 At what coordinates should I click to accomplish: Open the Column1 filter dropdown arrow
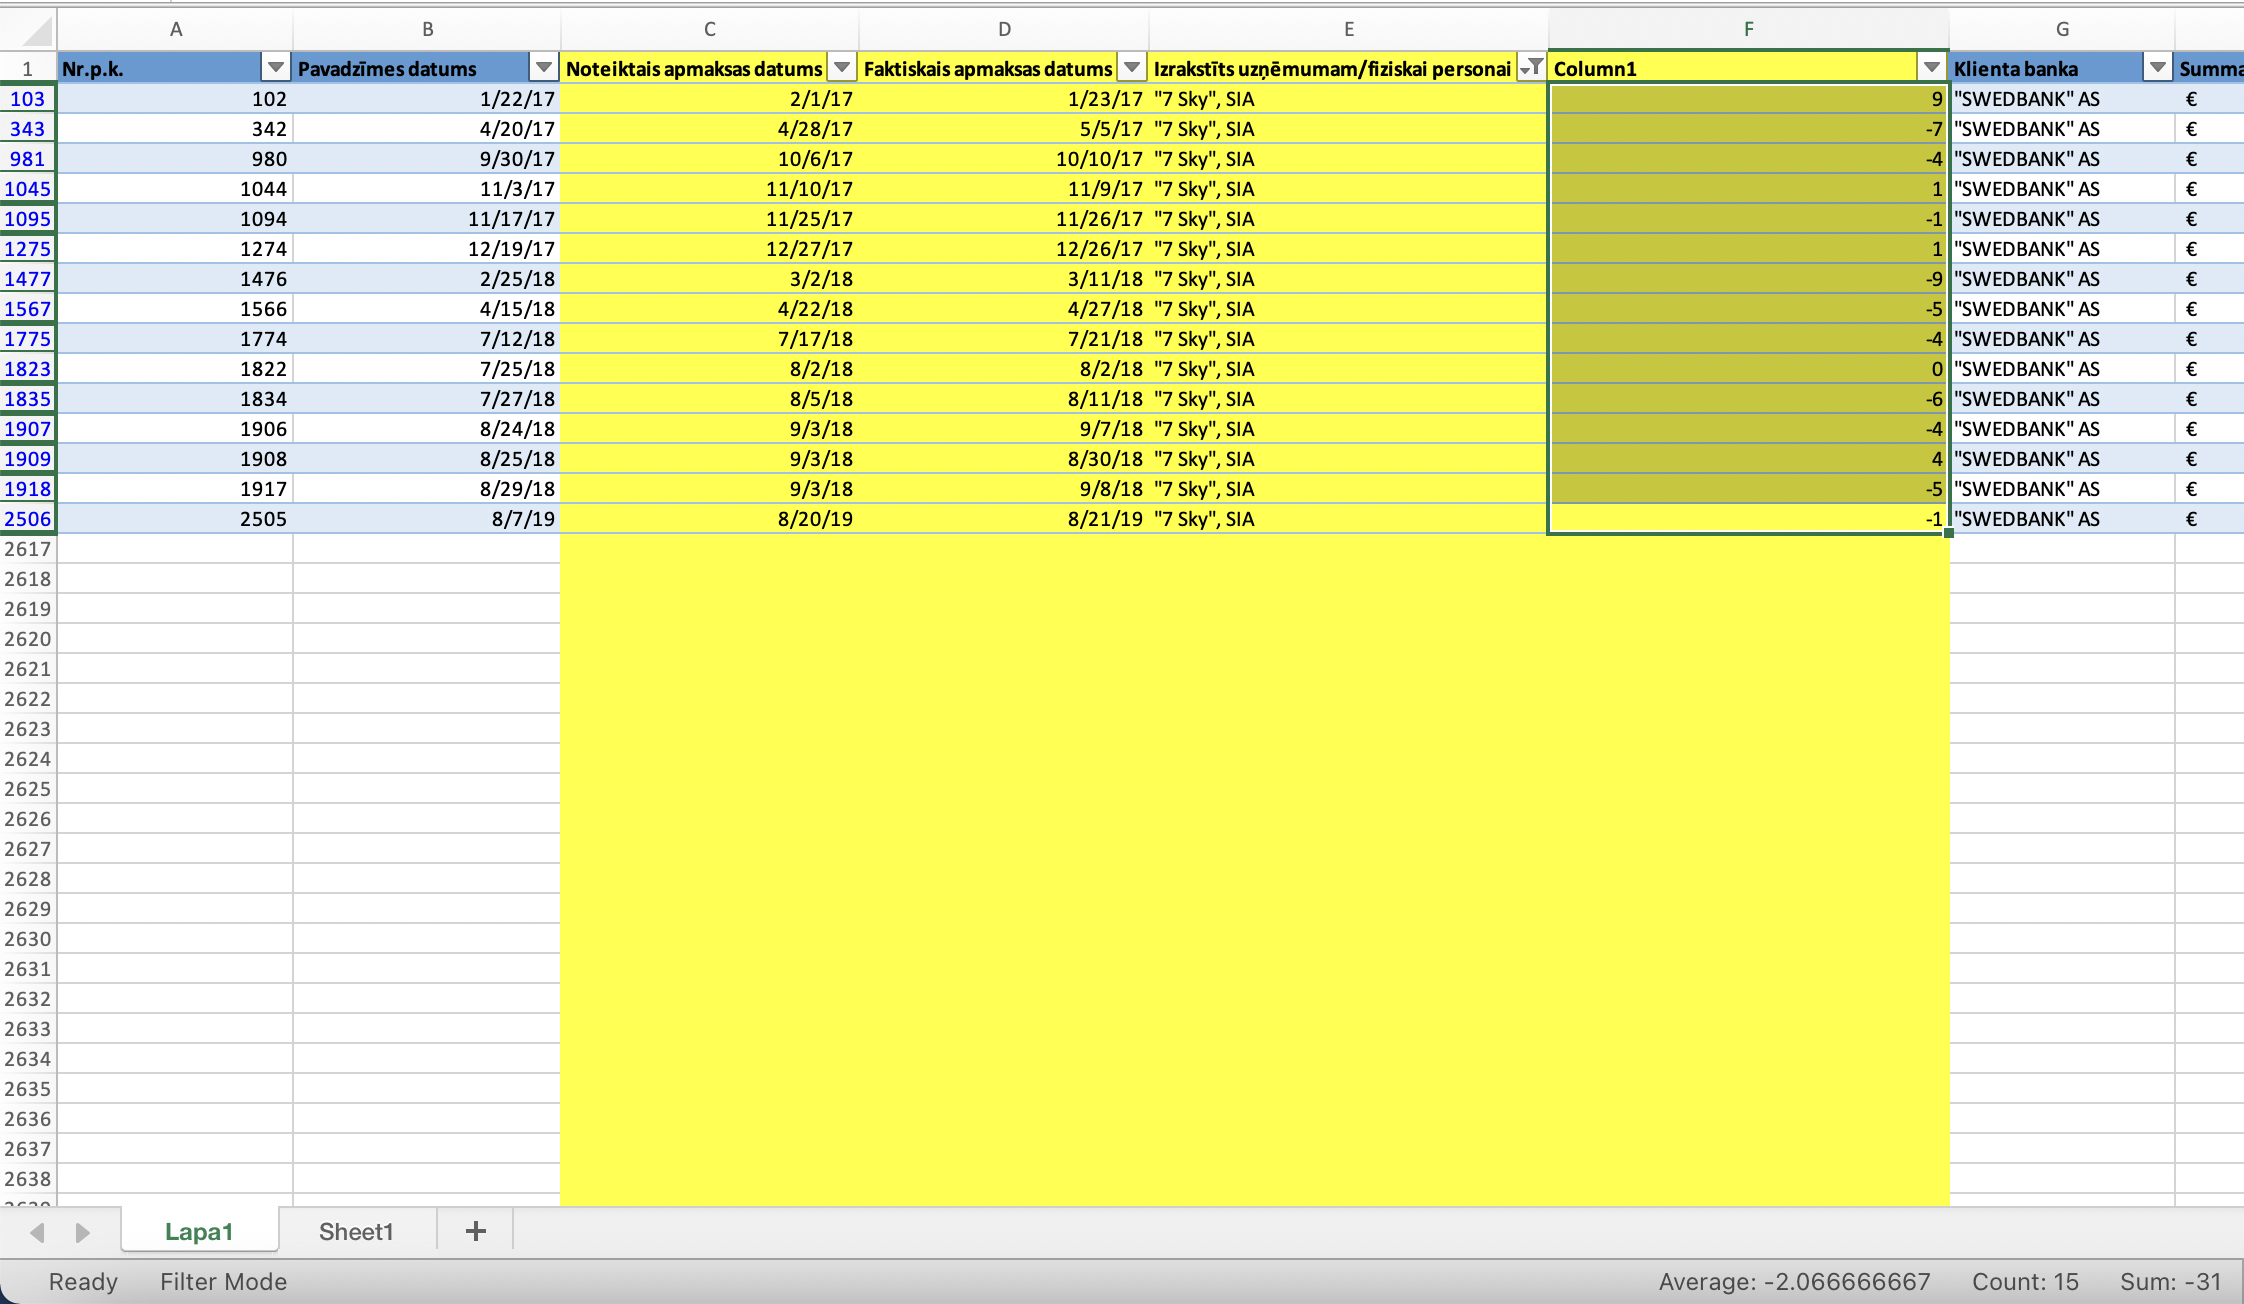click(1931, 68)
